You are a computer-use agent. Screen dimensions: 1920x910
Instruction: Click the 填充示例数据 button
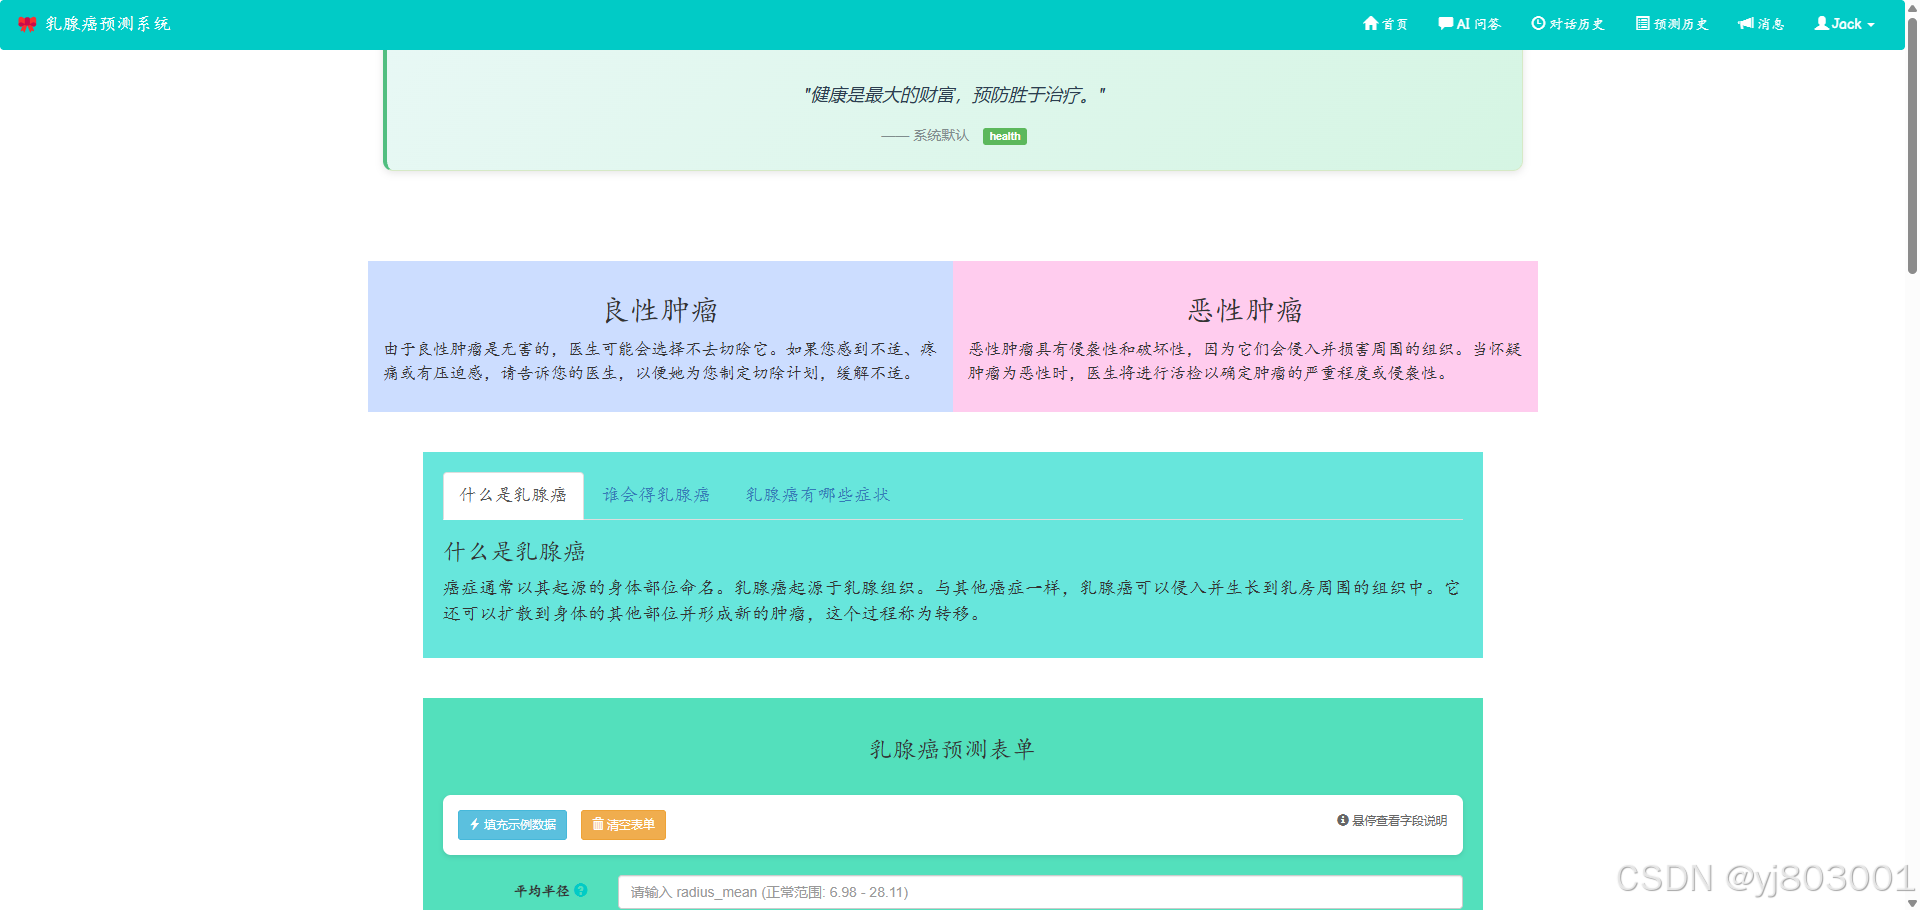[x=512, y=825]
